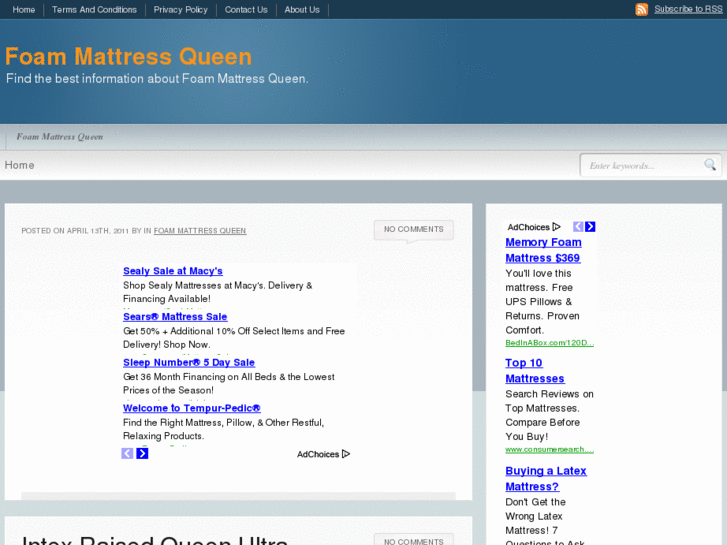Click BedInABox.com ad URL
This screenshot has width=727, height=545.
point(549,343)
